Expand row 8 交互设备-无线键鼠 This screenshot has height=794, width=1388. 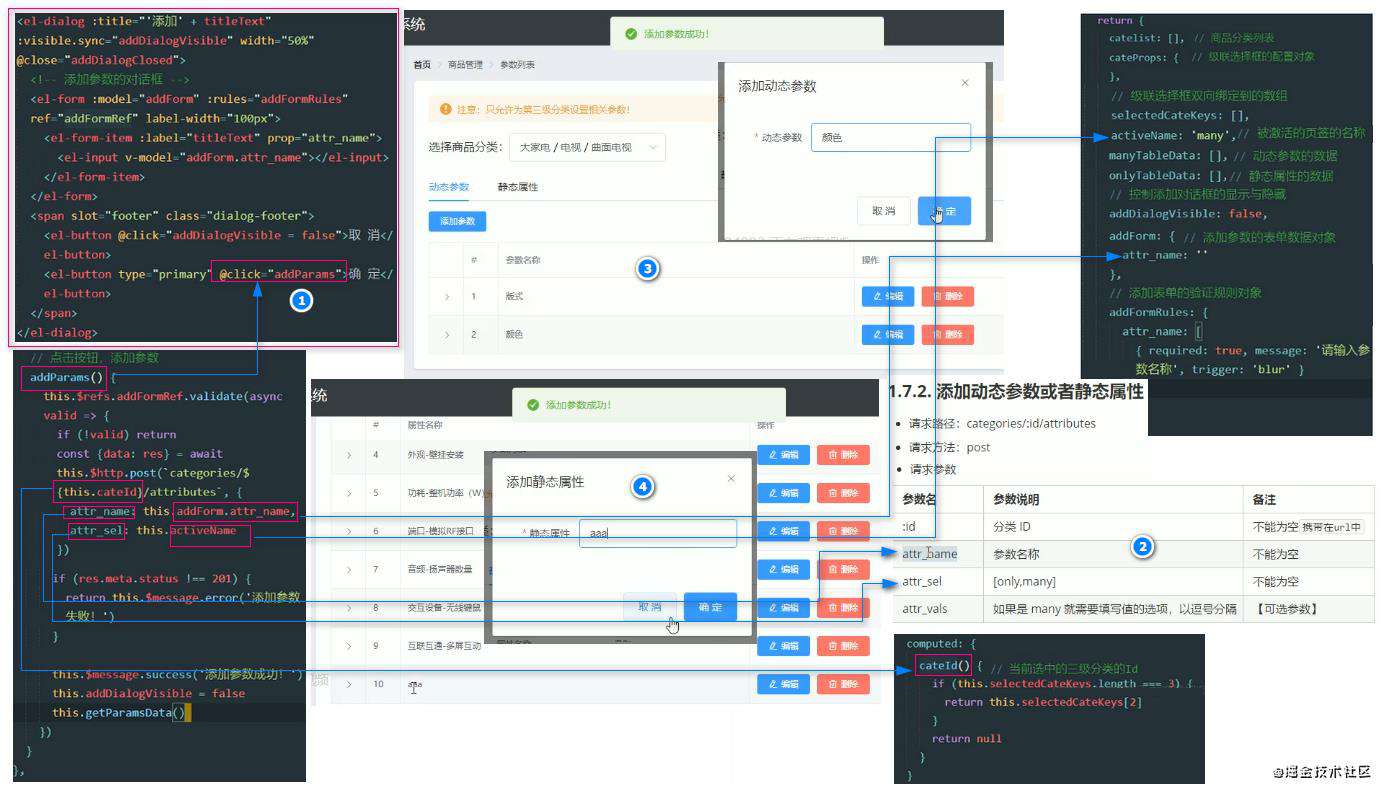(x=348, y=607)
